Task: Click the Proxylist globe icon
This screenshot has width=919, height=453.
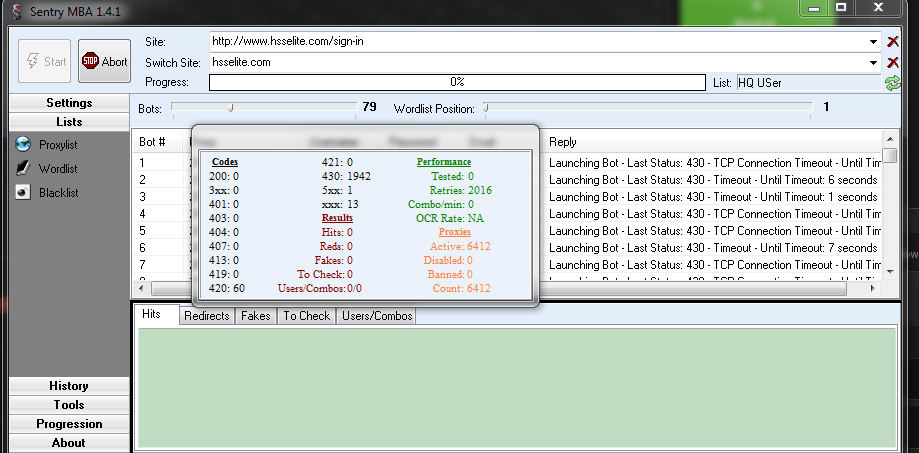Action: click(x=23, y=144)
